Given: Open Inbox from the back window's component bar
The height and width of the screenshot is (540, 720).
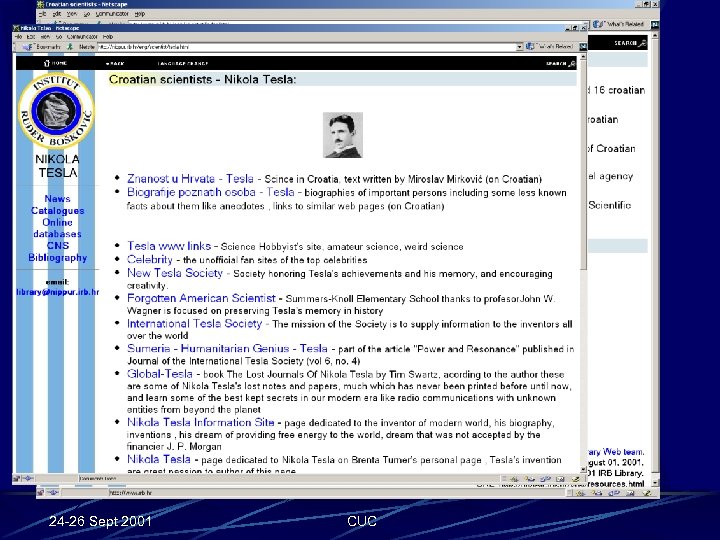Looking at the screenshot, I should [x=598, y=493].
